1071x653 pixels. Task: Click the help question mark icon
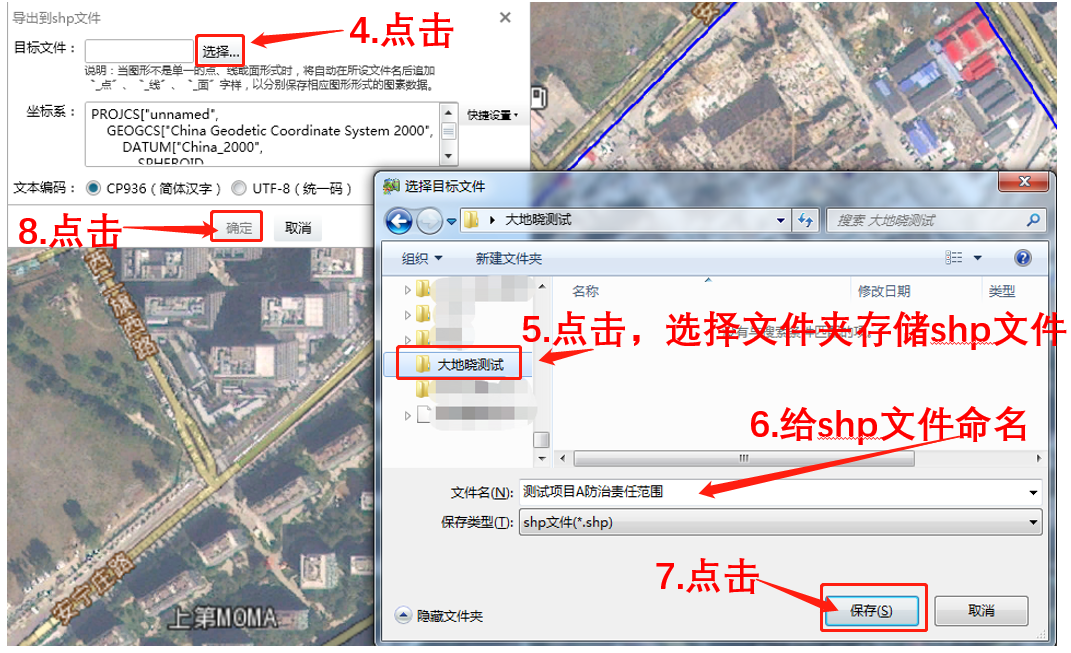tap(1023, 258)
